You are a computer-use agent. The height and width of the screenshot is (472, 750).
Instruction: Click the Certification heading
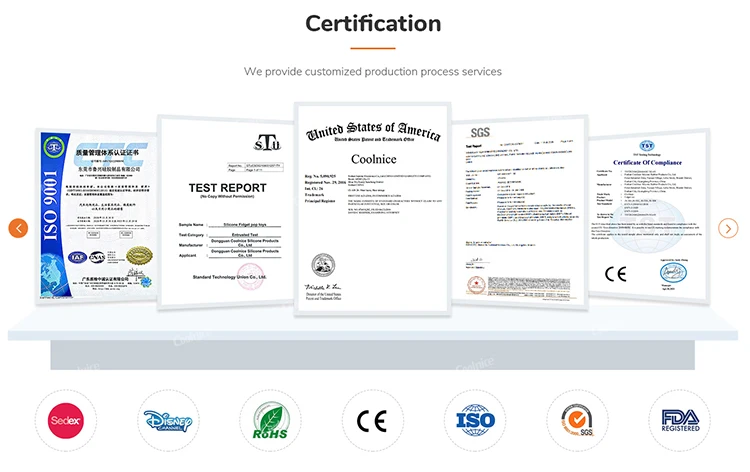373,23
